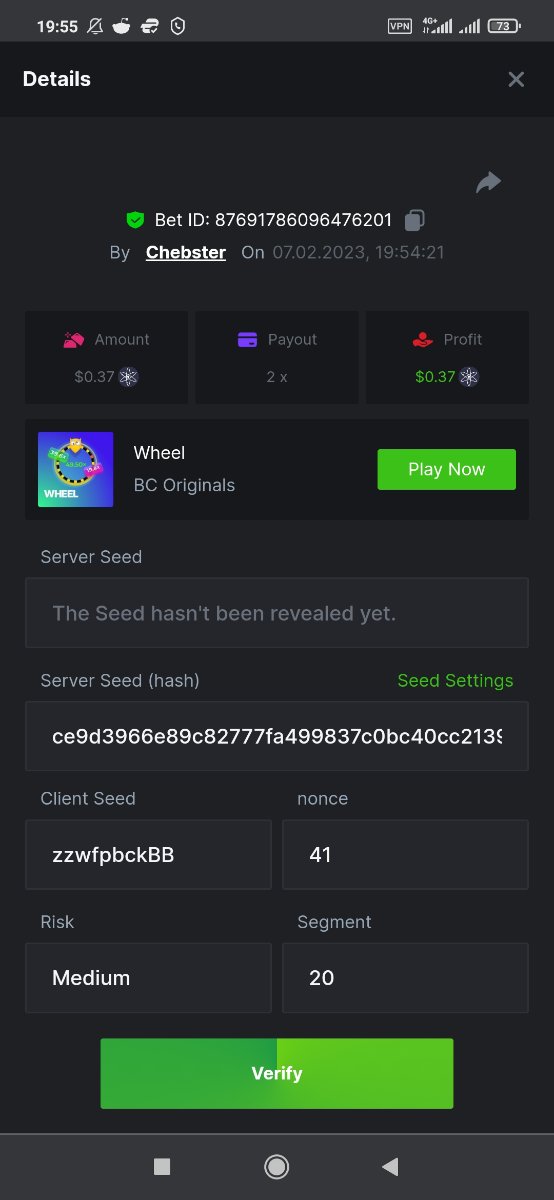554x1200 pixels.
Task: Open the Wheel game thumbnail
Action: click(75, 469)
